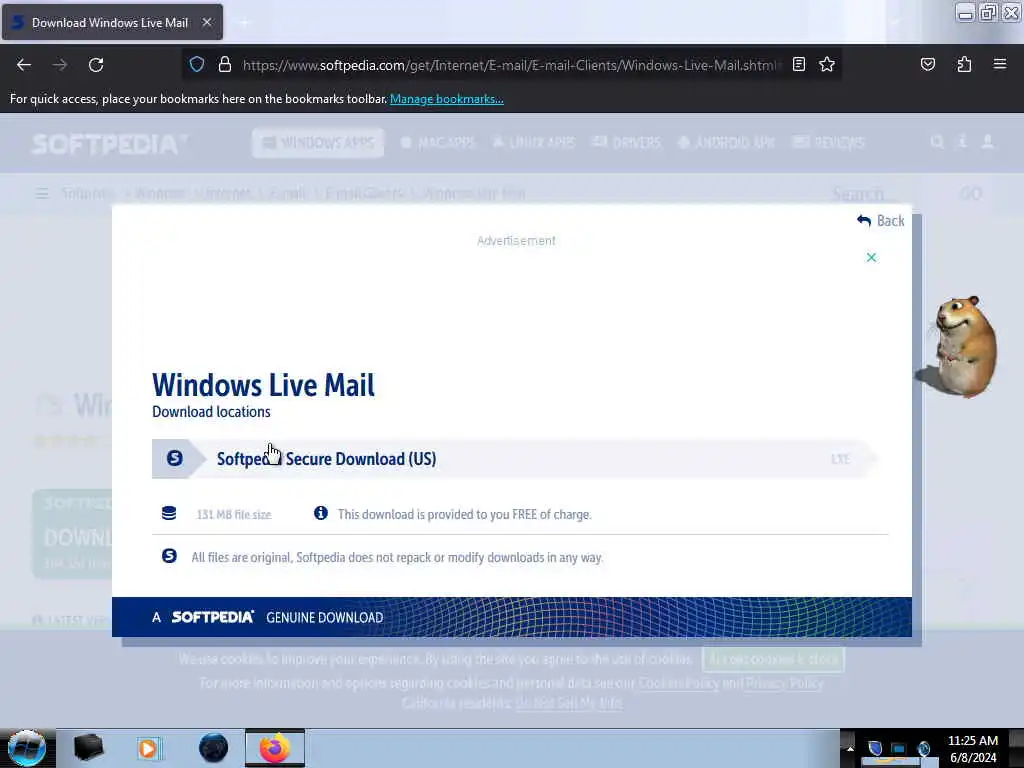Open Do Not Sell My Info link

(x=568, y=703)
